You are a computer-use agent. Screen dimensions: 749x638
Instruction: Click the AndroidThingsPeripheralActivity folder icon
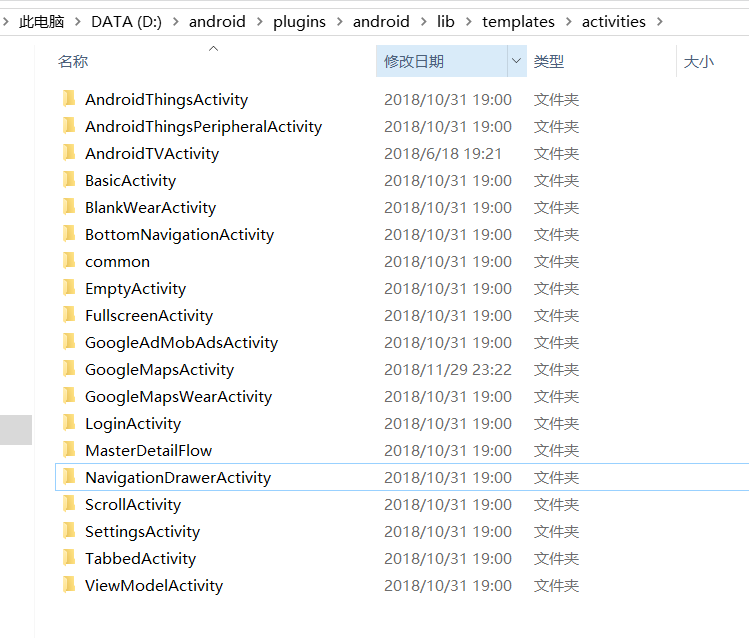pos(69,126)
